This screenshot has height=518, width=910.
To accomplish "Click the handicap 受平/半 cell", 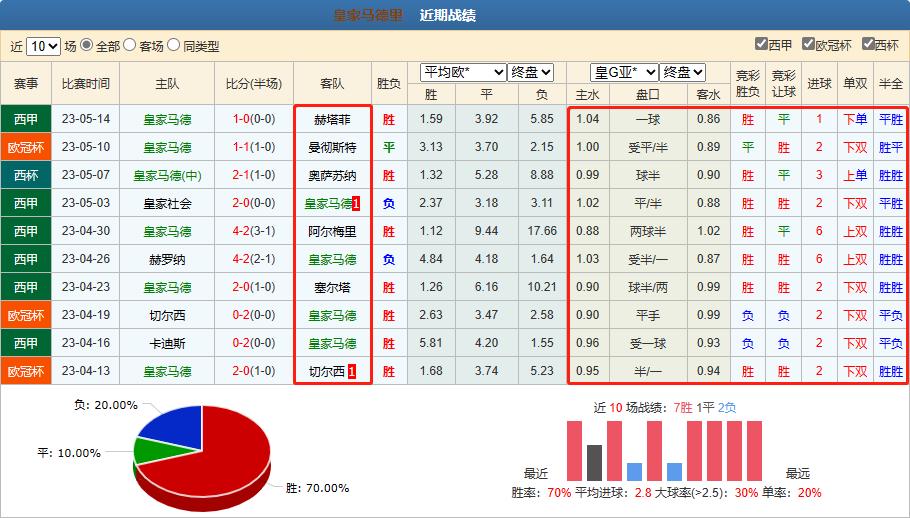I will pyautogui.click(x=648, y=147).
